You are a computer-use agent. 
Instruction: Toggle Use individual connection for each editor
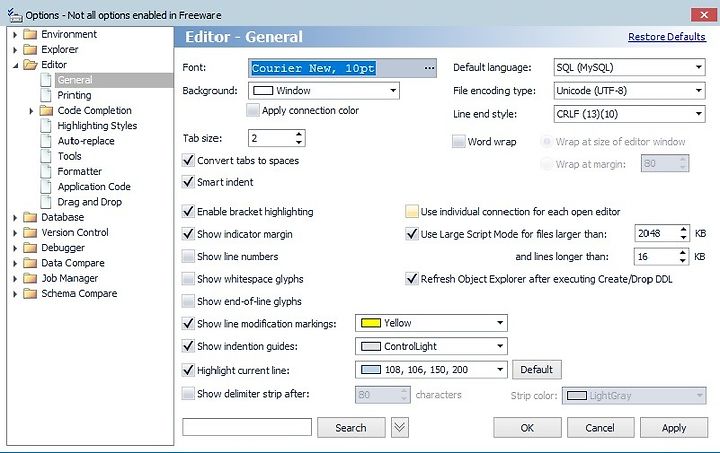(411, 212)
